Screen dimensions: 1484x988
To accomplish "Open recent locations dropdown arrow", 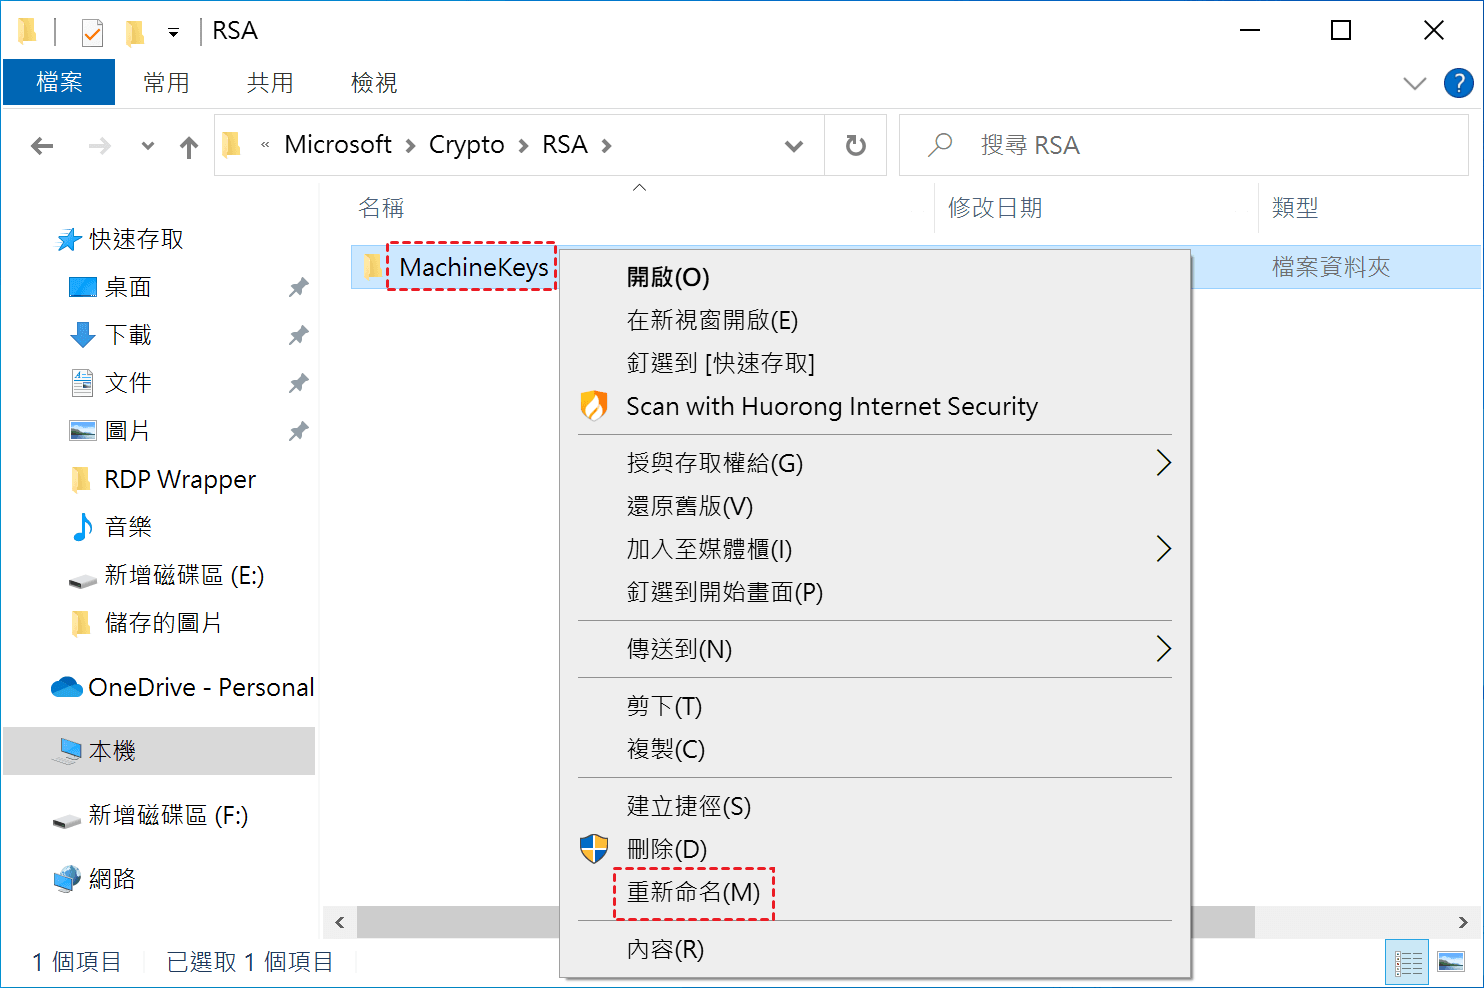I will [x=148, y=146].
